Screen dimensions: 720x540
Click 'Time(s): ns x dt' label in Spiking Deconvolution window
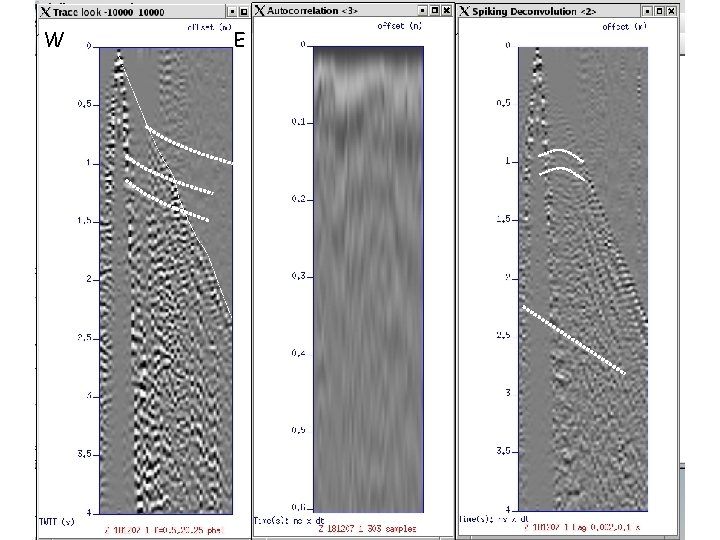tap(494, 519)
